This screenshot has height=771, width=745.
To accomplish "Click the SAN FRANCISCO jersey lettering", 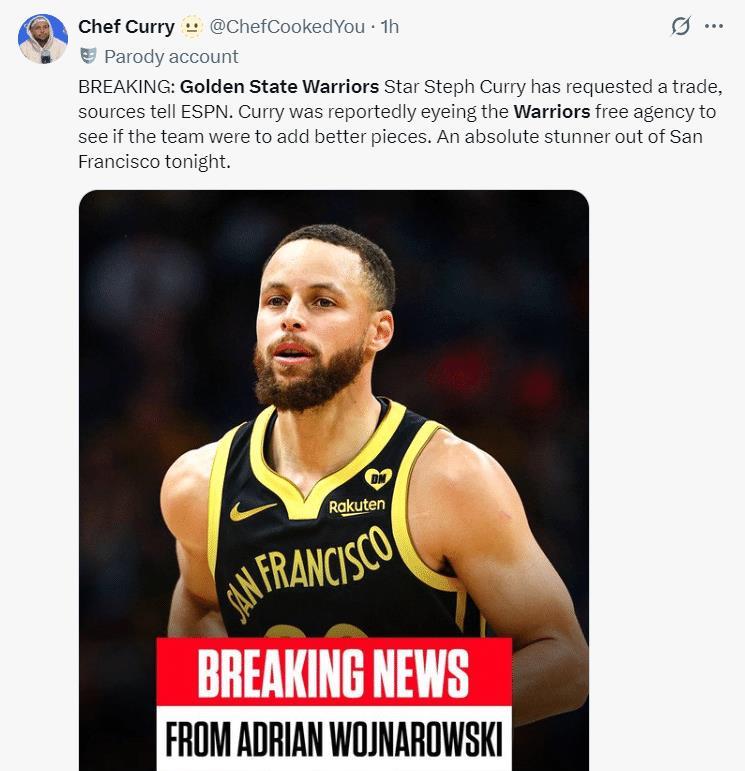I will pyautogui.click(x=310, y=574).
